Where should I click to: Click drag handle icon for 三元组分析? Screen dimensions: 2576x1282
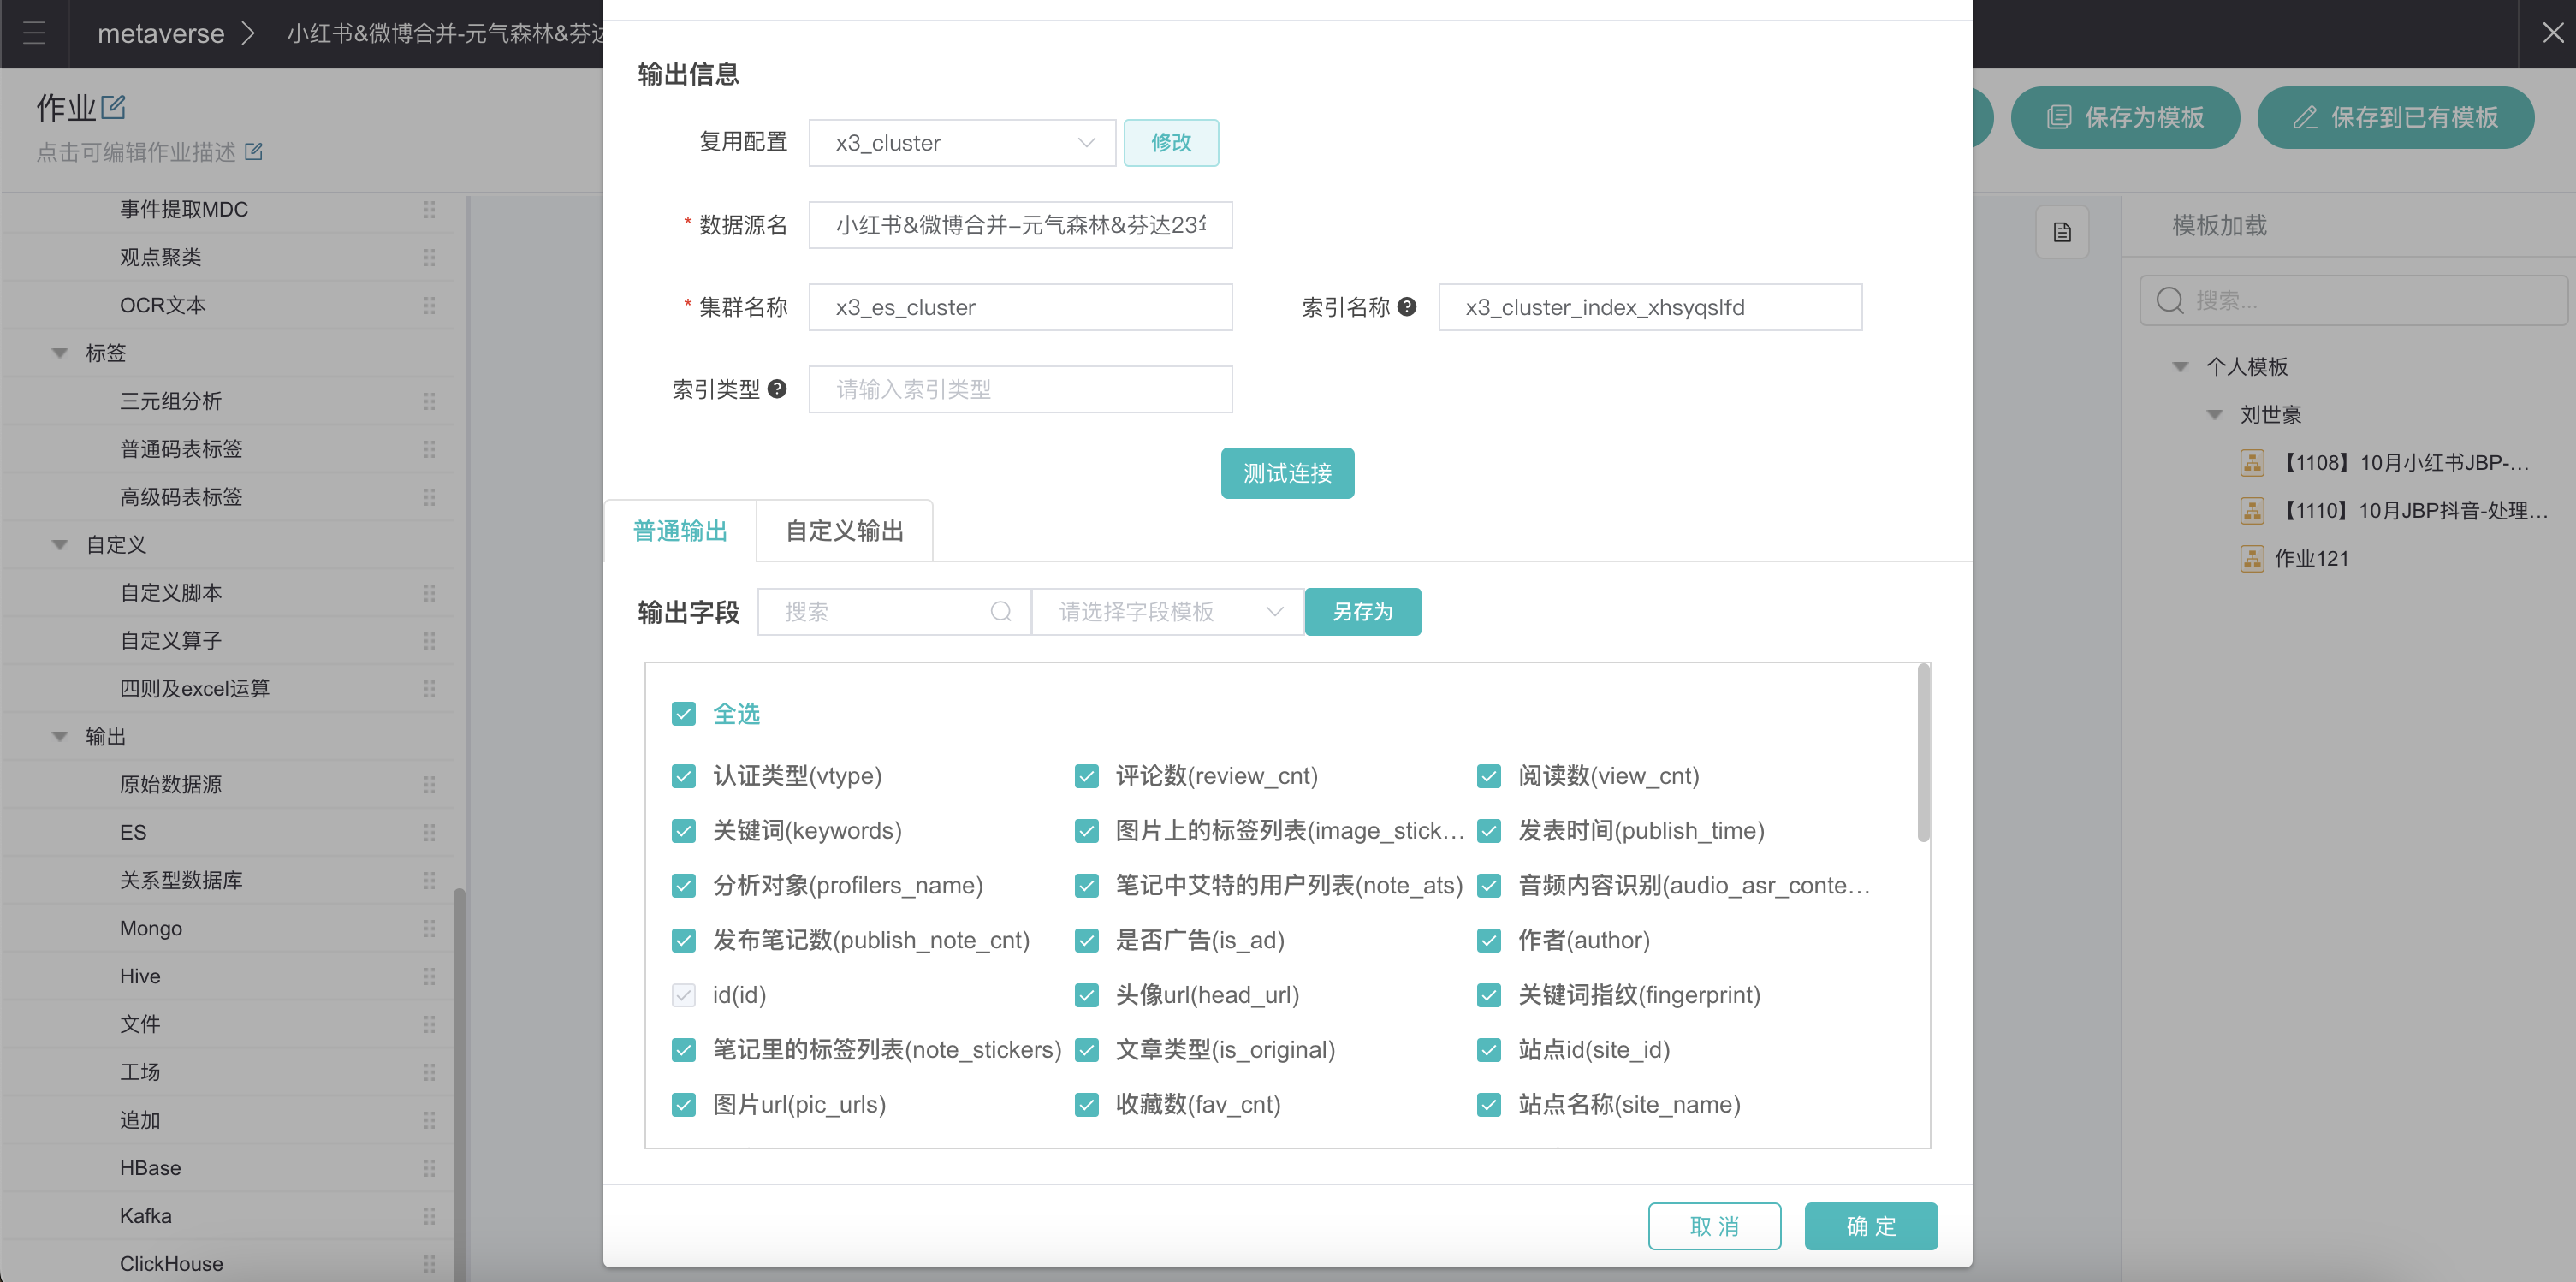[x=429, y=401]
